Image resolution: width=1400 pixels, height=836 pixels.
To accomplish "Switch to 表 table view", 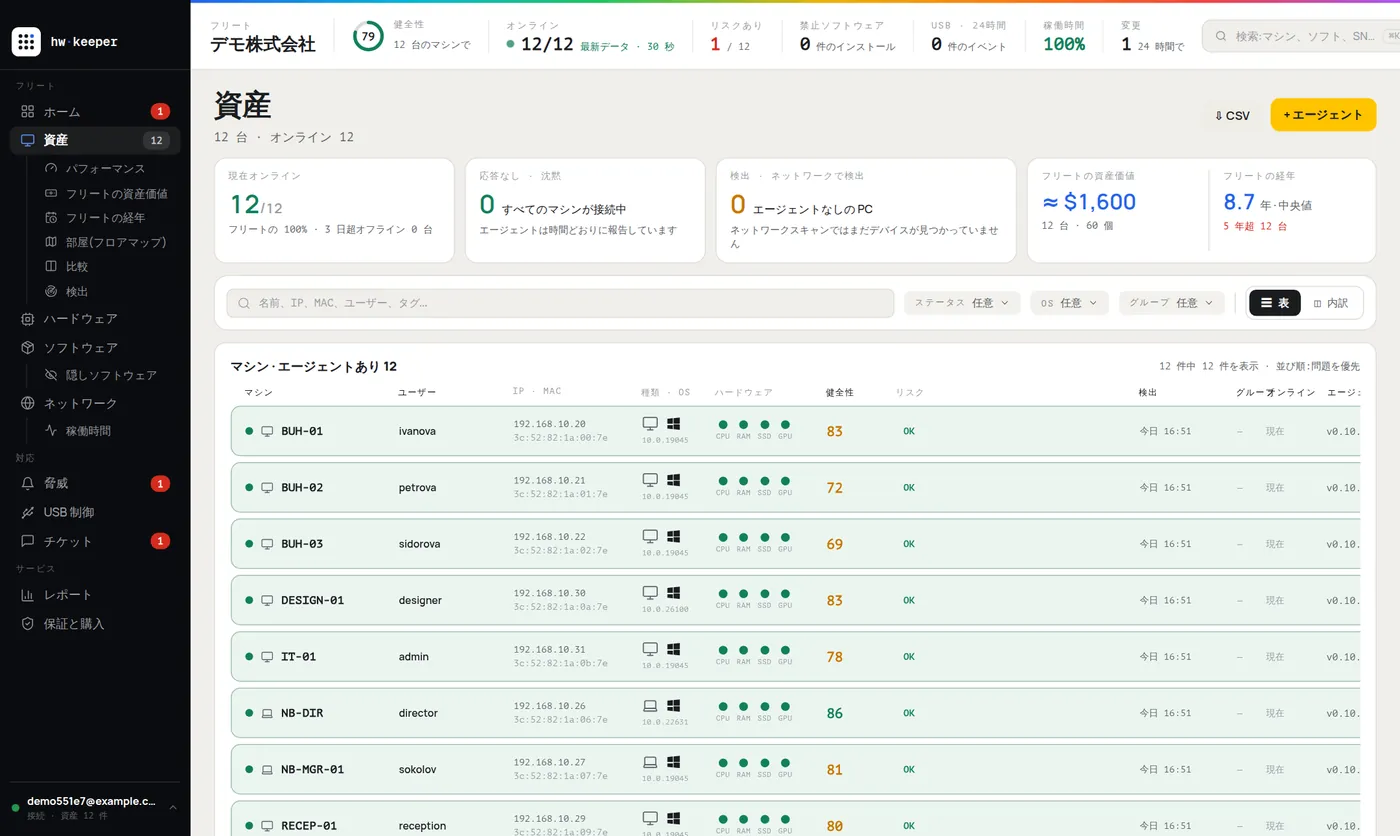I will (1275, 303).
